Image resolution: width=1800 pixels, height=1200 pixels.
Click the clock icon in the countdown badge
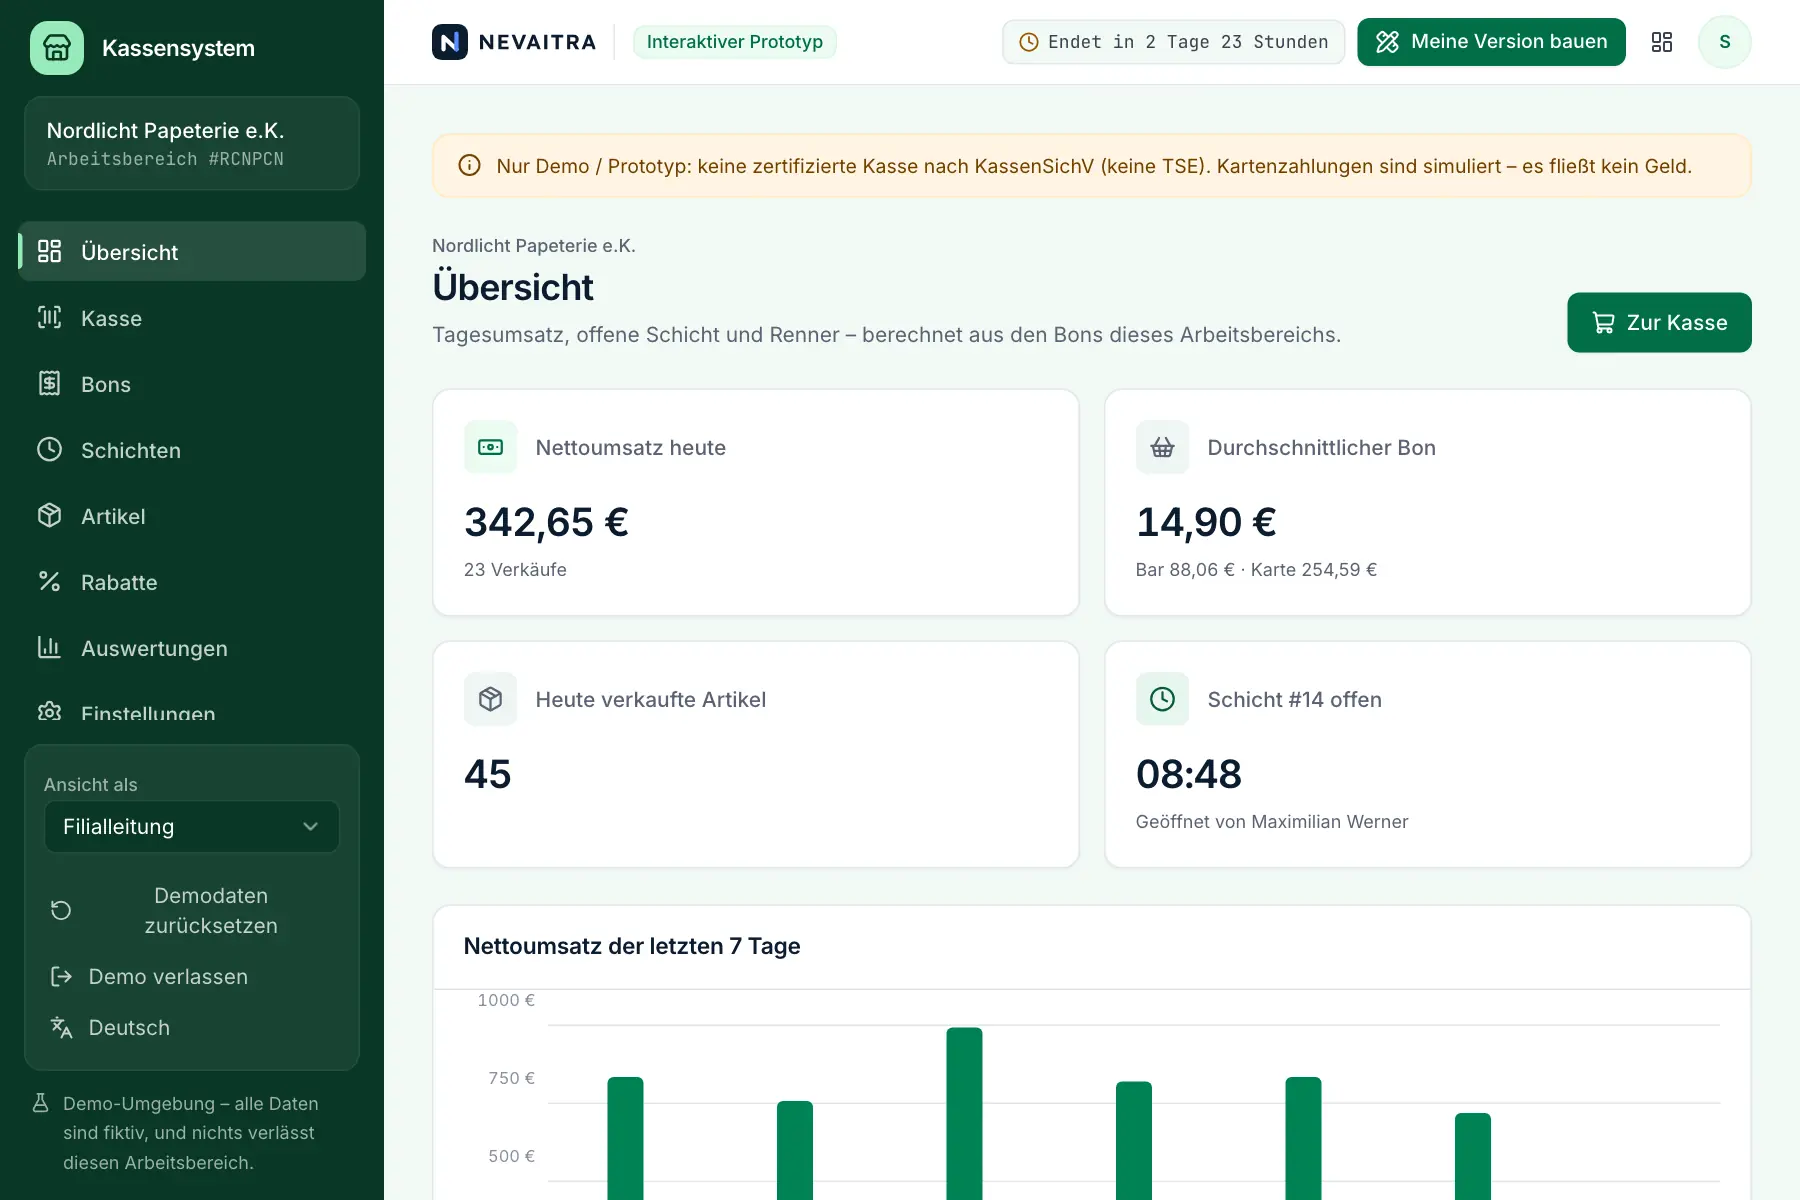(1028, 42)
